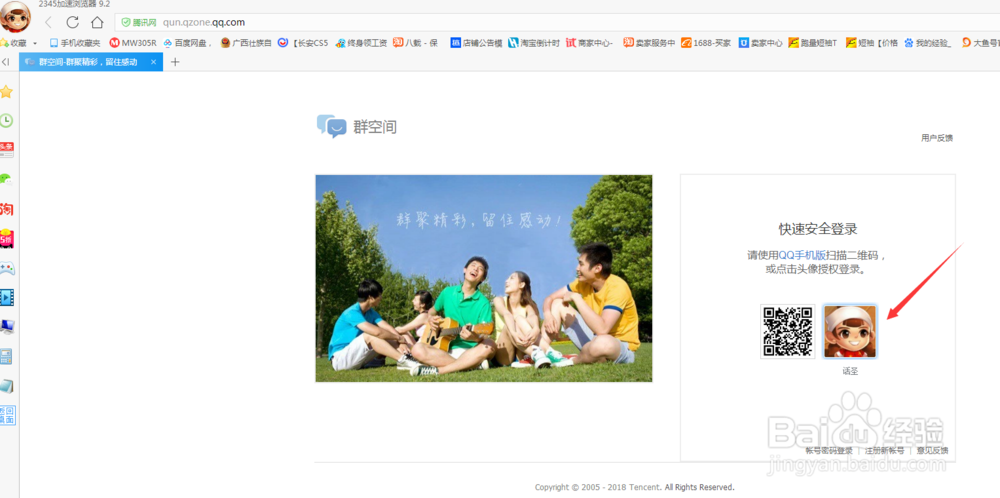Expand the 收藏 dropdown arrow
The height and width of the screenshot is (498, 1000).
(x=35, y=43)
